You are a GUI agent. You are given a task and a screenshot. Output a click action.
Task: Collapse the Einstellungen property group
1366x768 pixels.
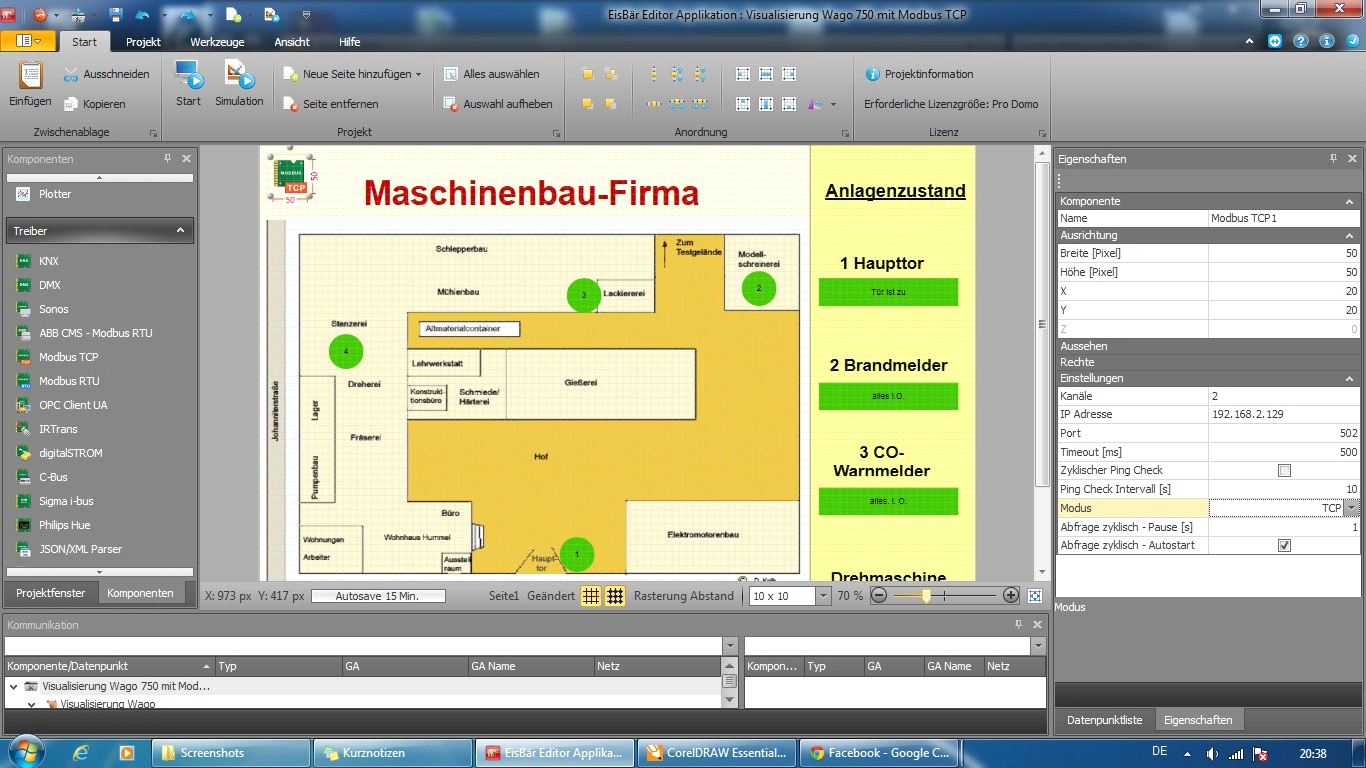[1350, 379]
